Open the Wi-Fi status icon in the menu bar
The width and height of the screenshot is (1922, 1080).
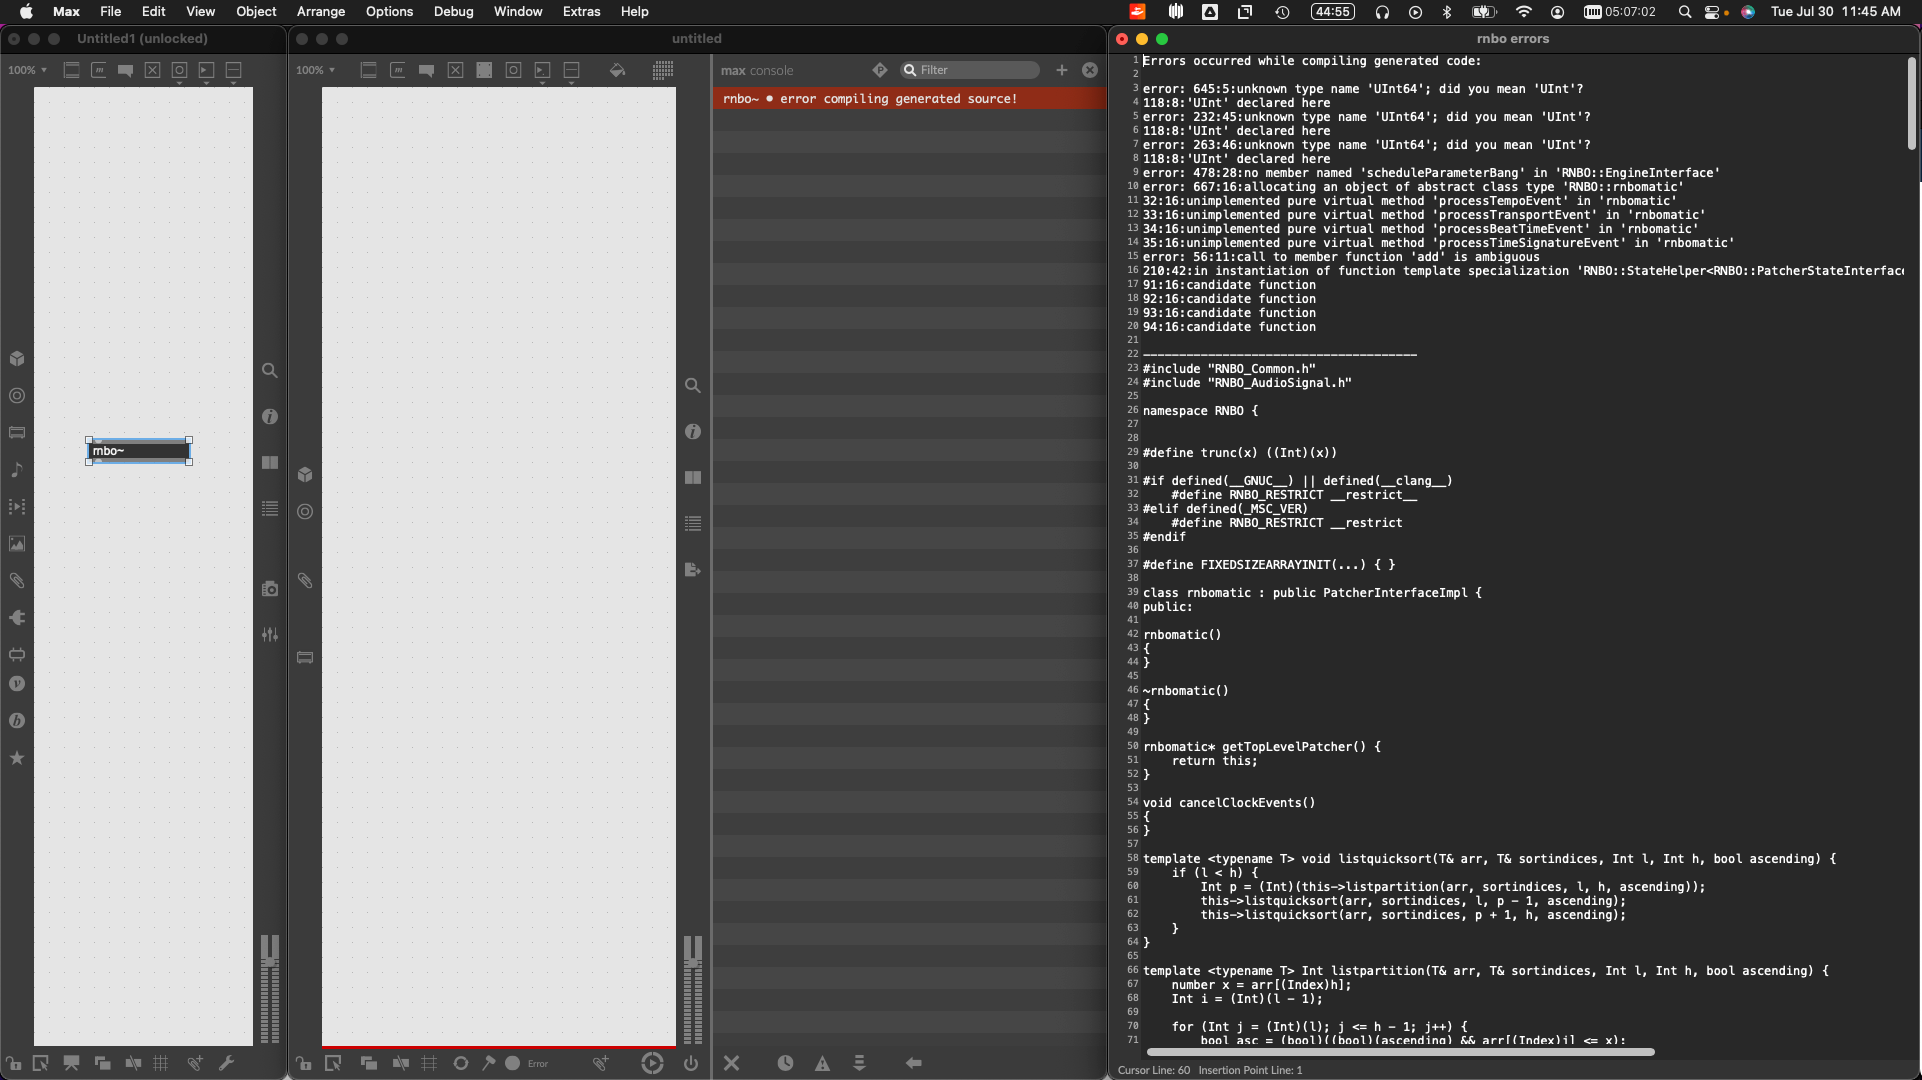(1523, 11)
